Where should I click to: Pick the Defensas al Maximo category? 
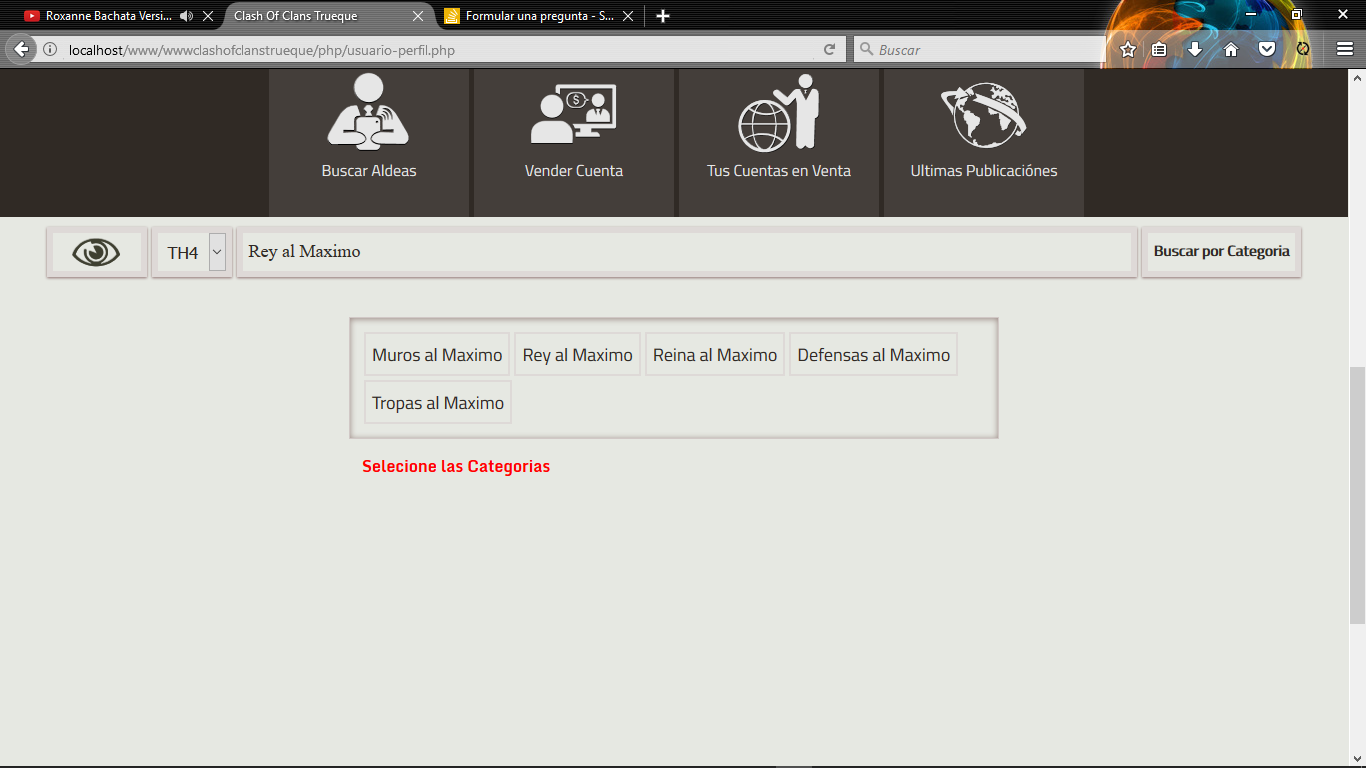pos(873,355)
